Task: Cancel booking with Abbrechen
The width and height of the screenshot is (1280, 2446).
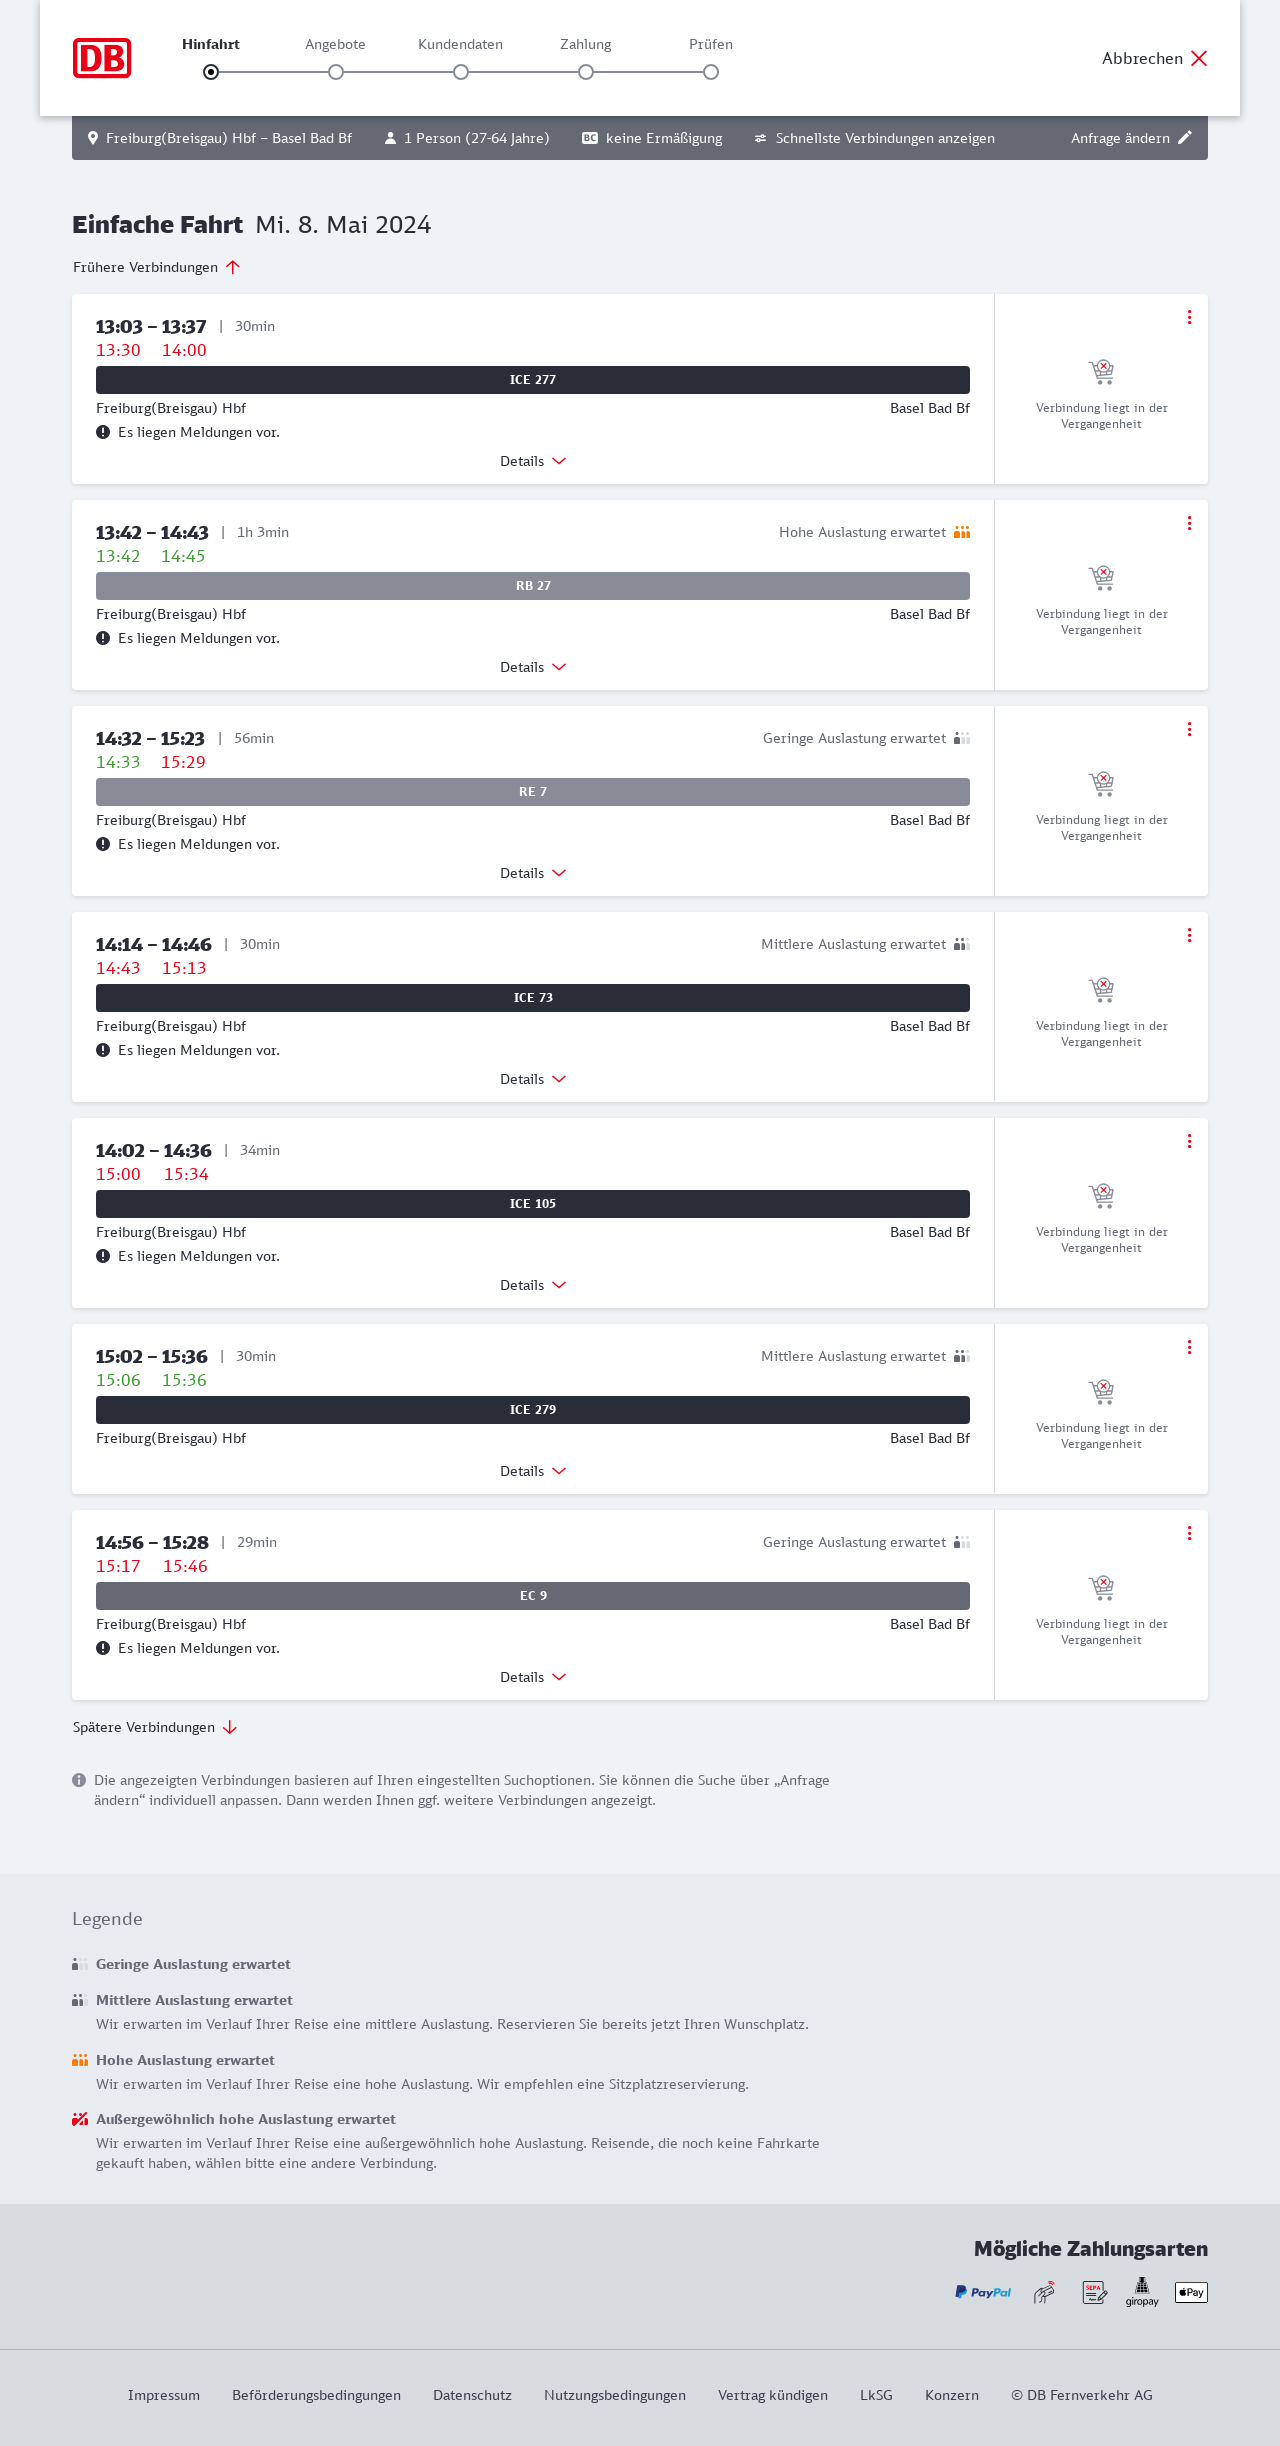Action: pyautogui.click(x=1154, y=58)
